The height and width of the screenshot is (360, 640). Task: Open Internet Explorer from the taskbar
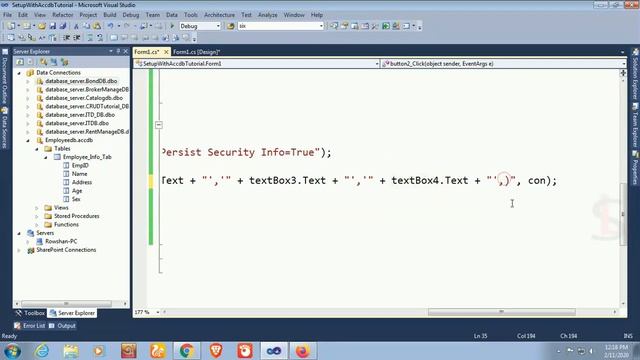42,351
